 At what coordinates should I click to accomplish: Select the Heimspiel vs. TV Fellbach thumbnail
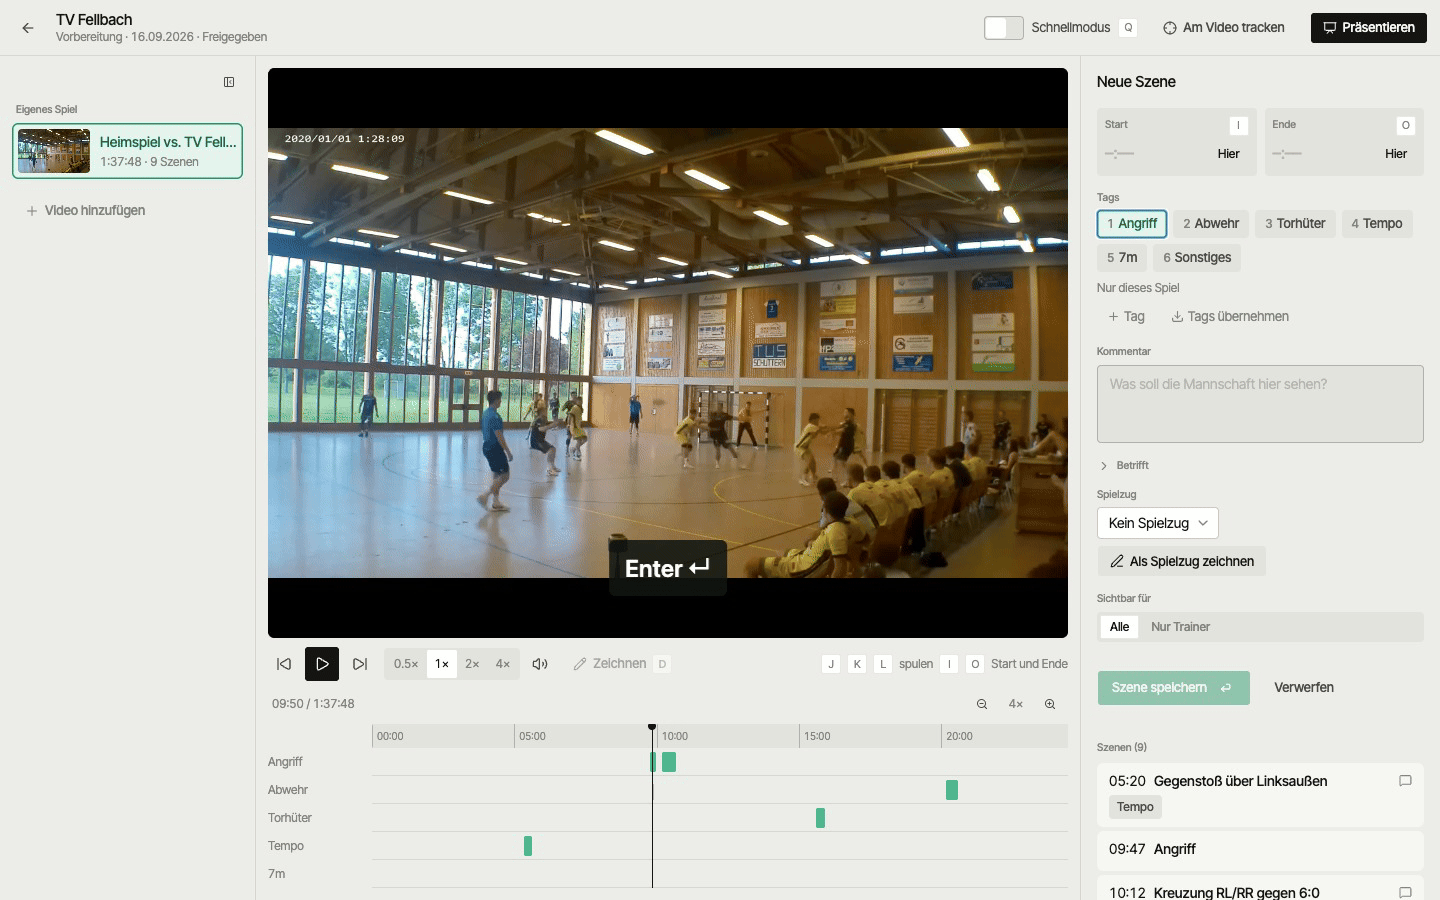(54, 151)
